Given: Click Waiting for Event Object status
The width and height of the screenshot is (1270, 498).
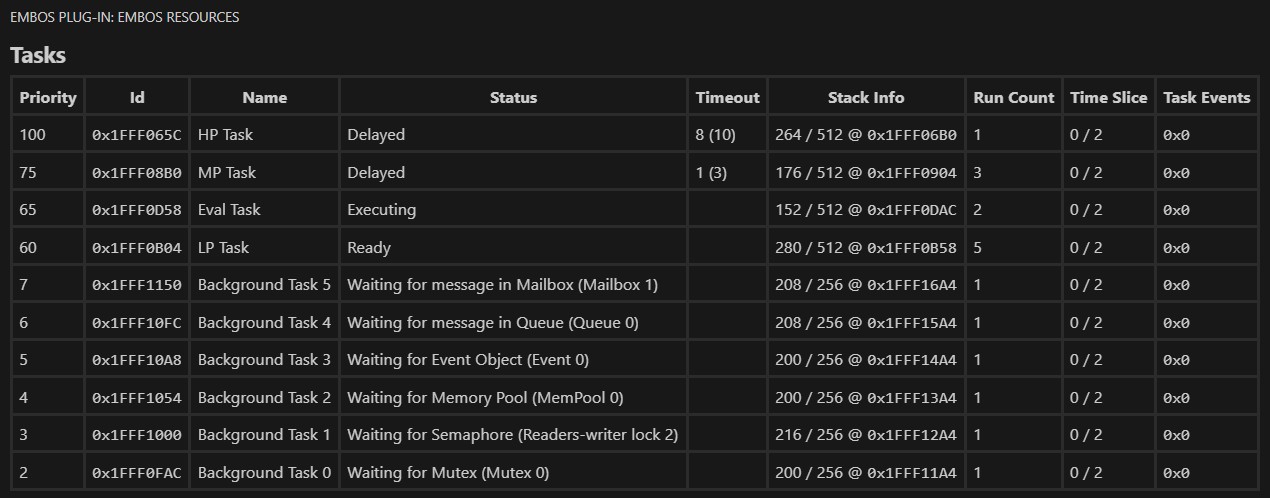Looking at the screenshot, I should pyautogui.click(x=466, y=360).
